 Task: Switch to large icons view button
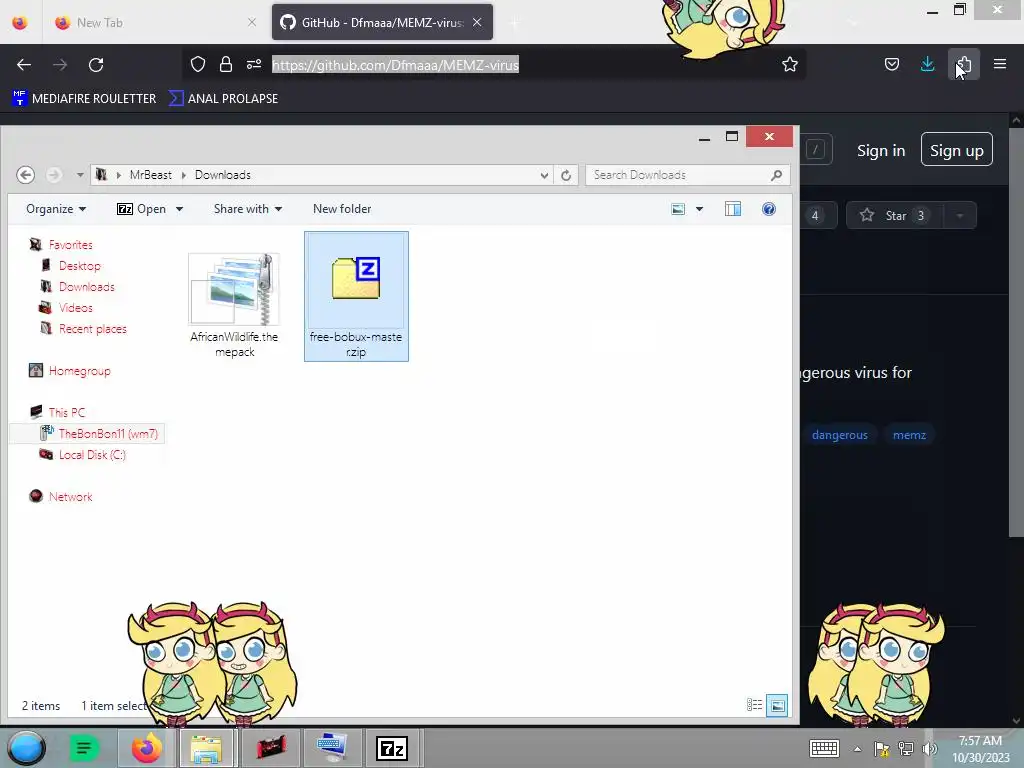tap(777, 705)
